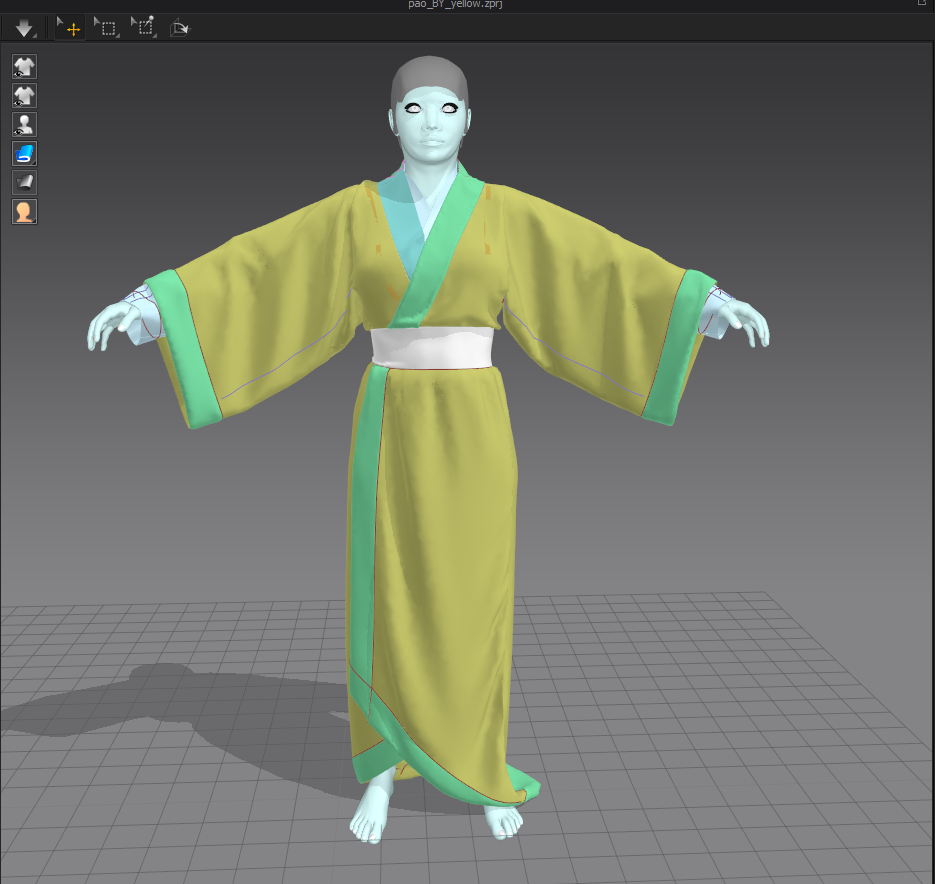
Task: Click the 3D cube rotate arrangement icon
Action: point(179,28)
